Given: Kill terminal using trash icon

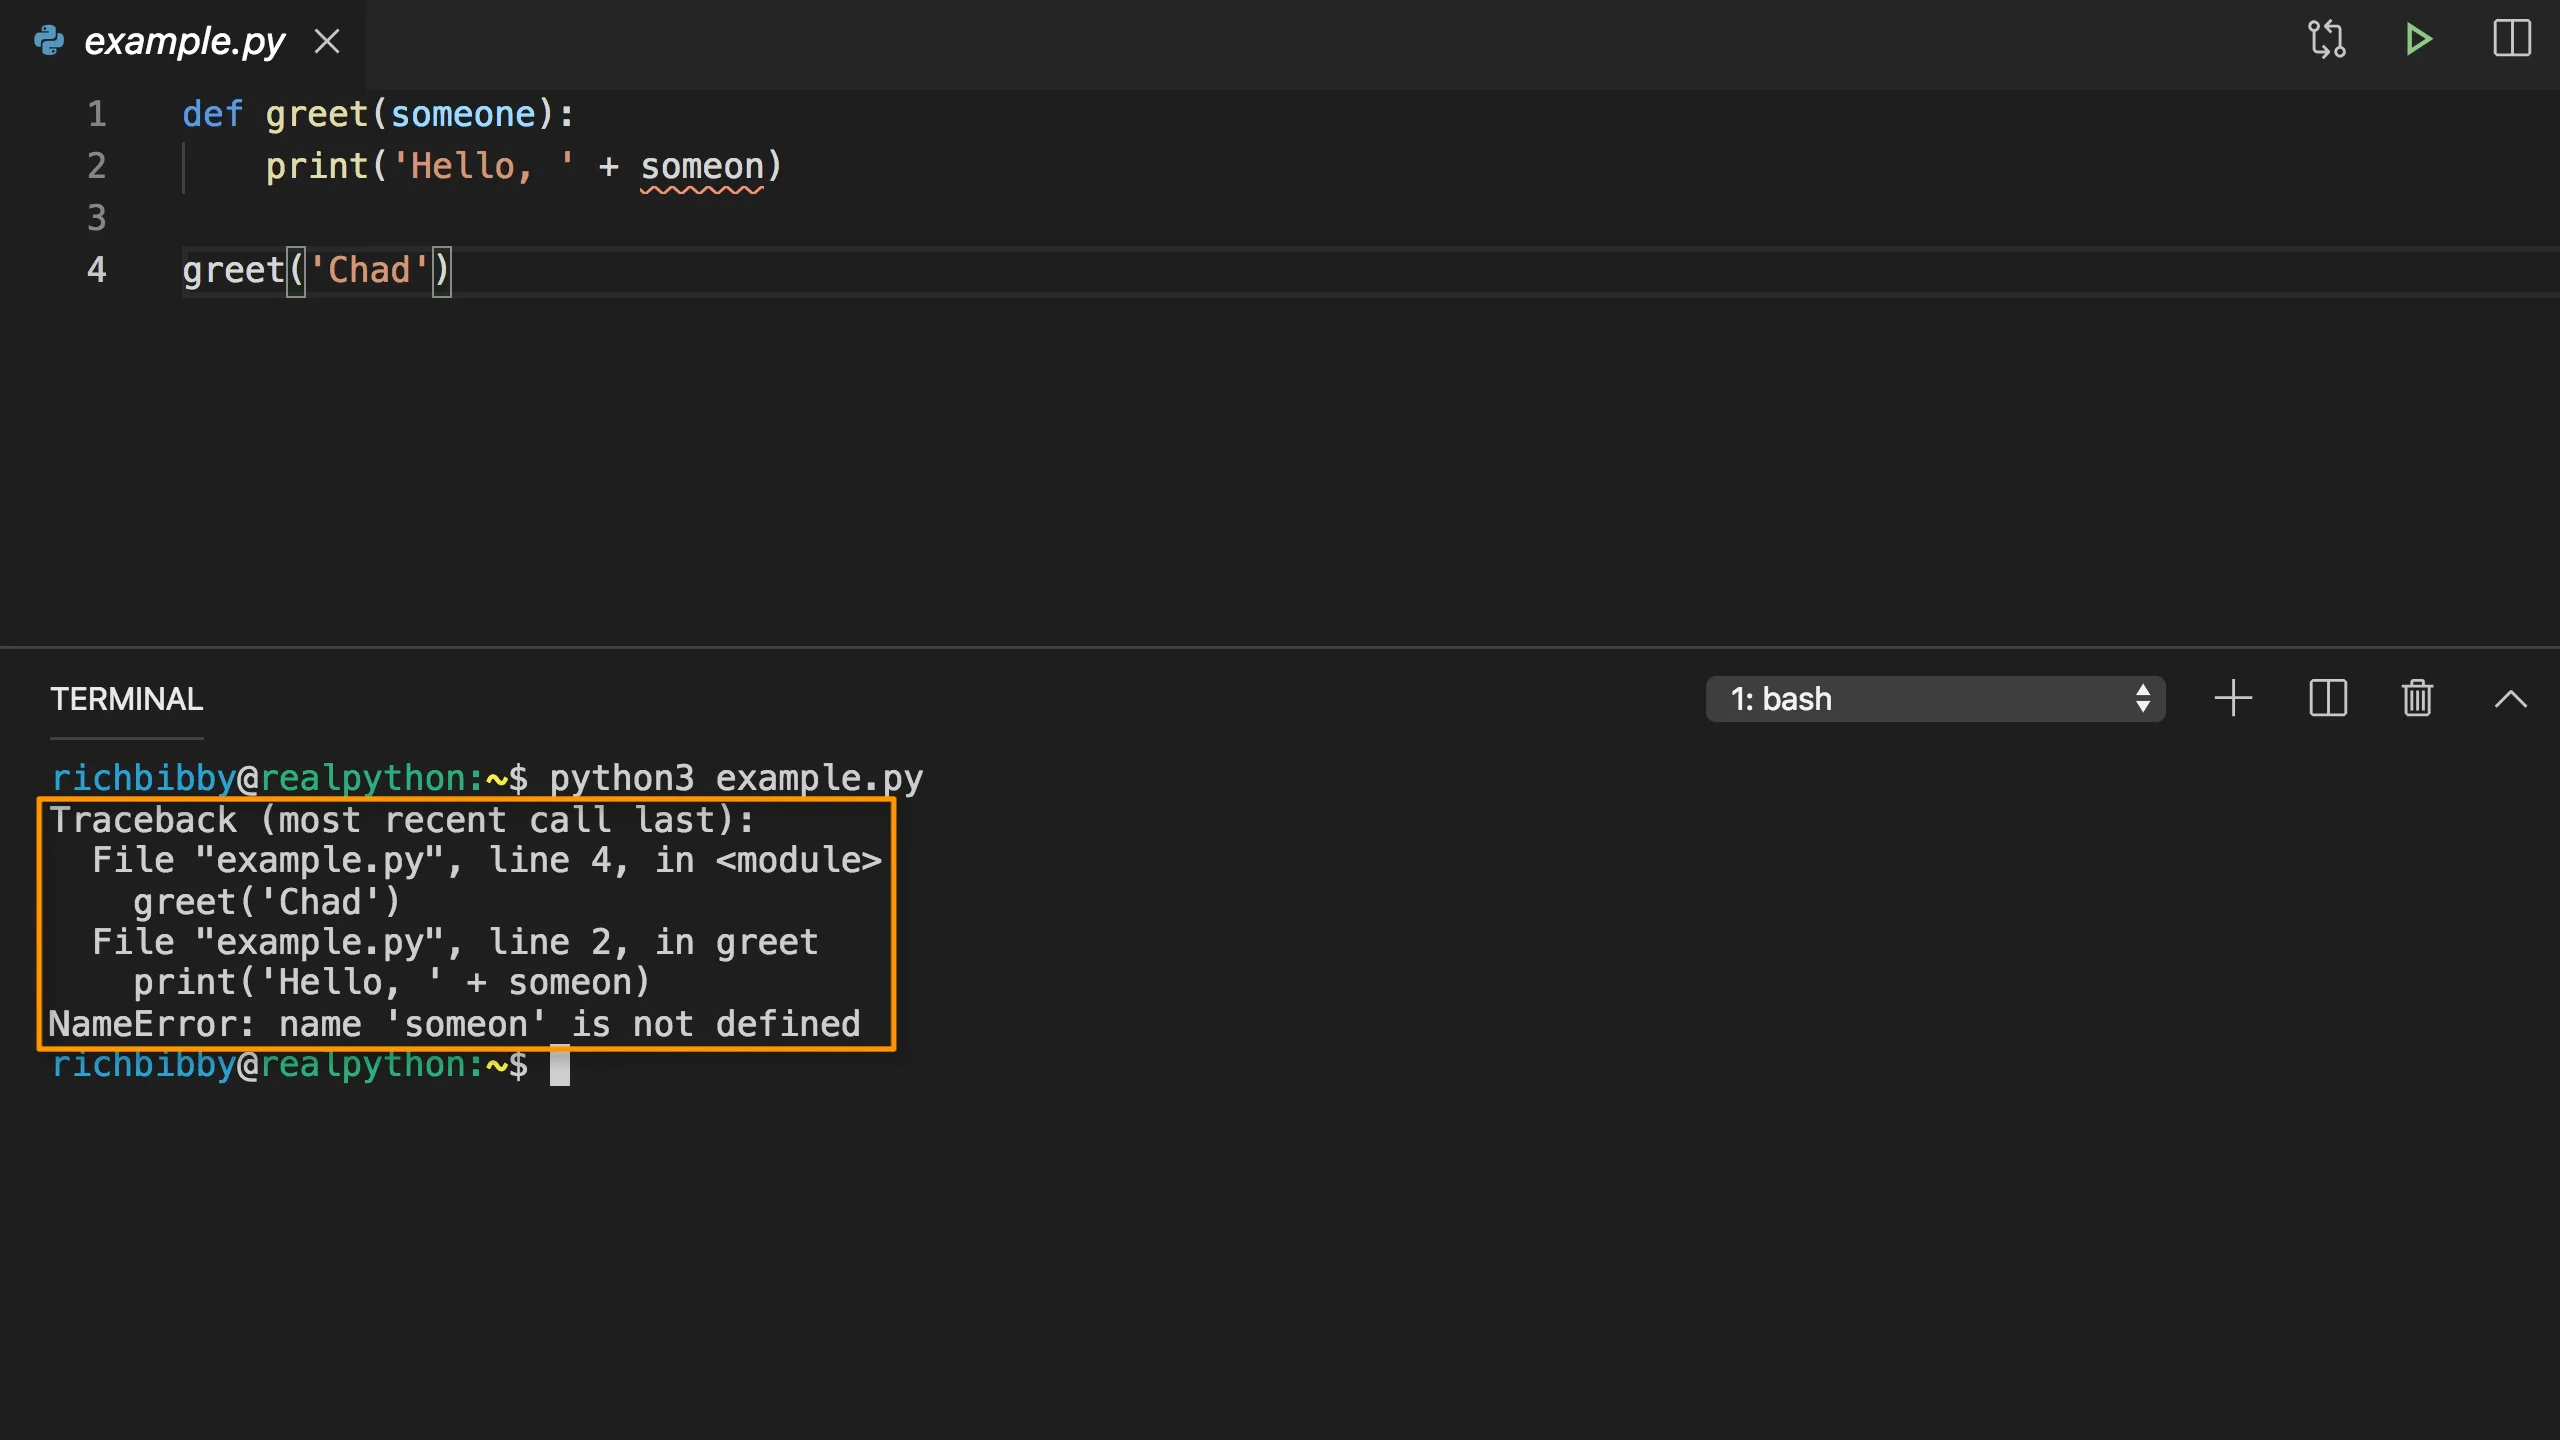Looking at the screenshot, I should tap(2417, 698).
